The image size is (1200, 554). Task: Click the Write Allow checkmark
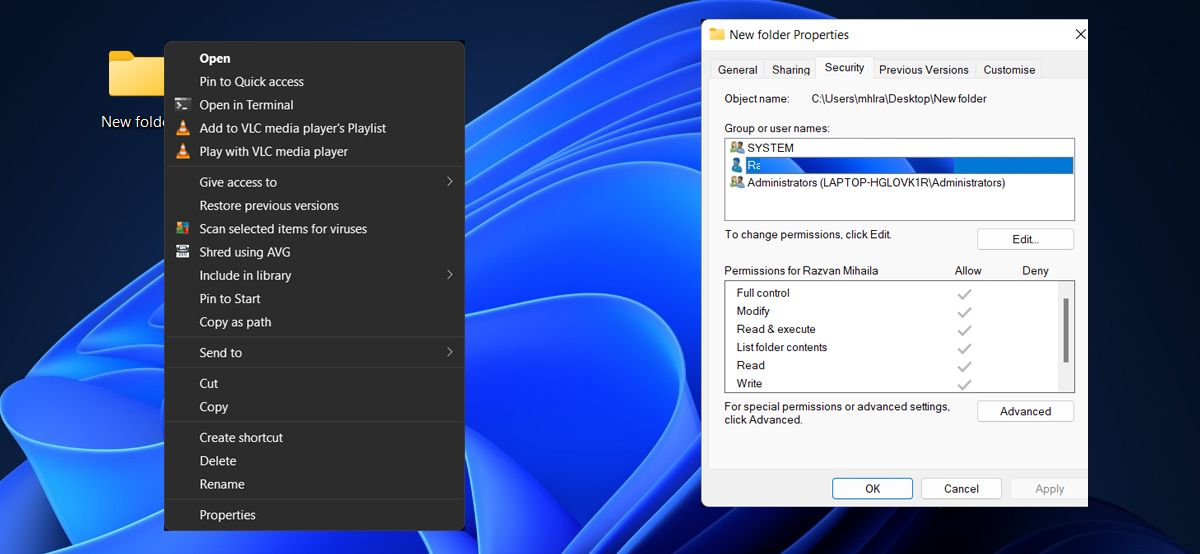(964, 384)
